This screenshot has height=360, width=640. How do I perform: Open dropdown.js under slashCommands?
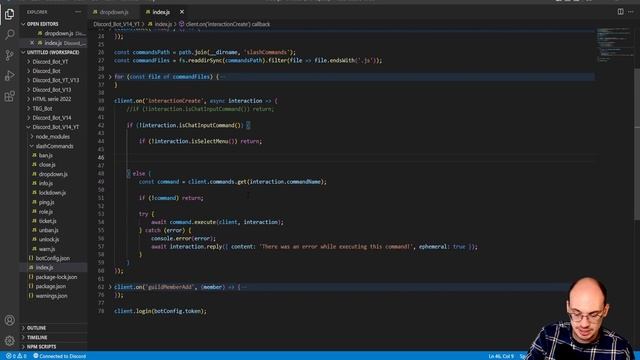pyautogui.click(x=53, y=174)
